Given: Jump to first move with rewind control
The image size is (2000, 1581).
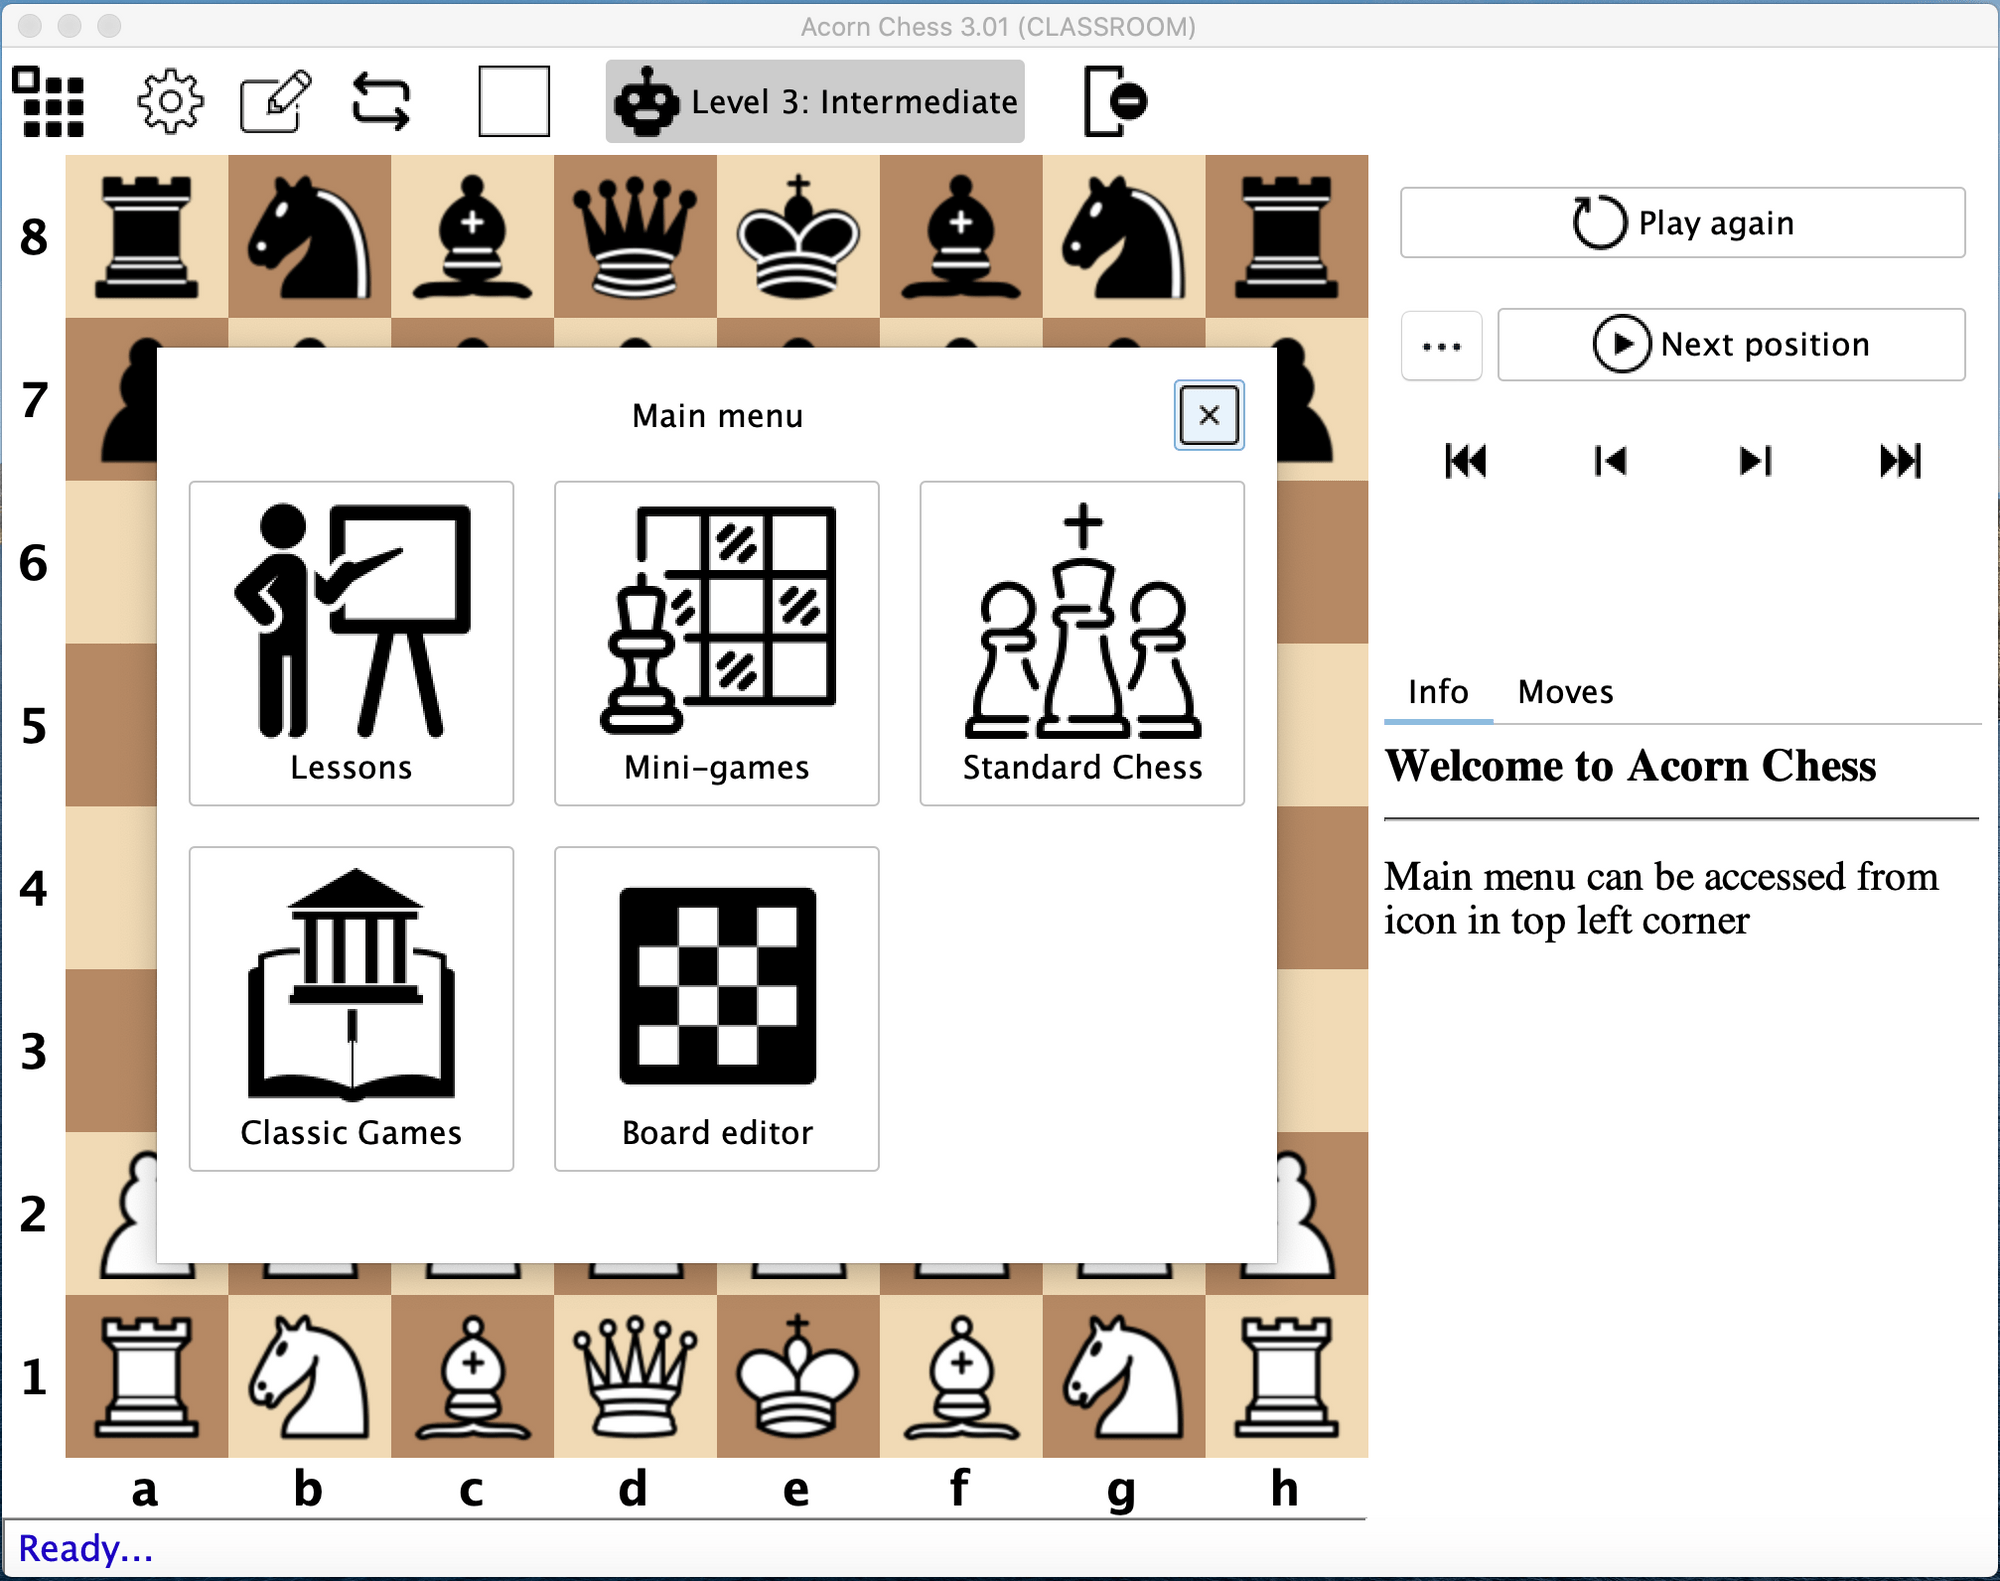Looking at the screenshot, I should 1466,461.
